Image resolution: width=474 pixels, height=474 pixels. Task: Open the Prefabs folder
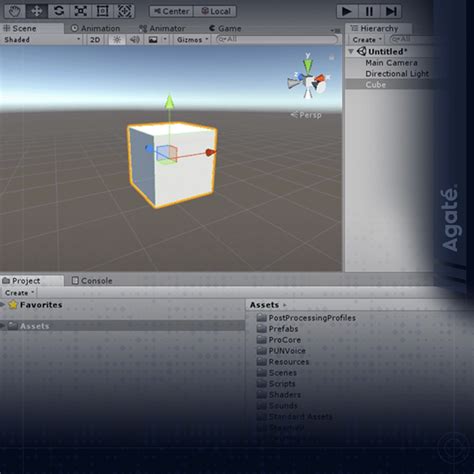pyautogui.click(x=277, y=329)
